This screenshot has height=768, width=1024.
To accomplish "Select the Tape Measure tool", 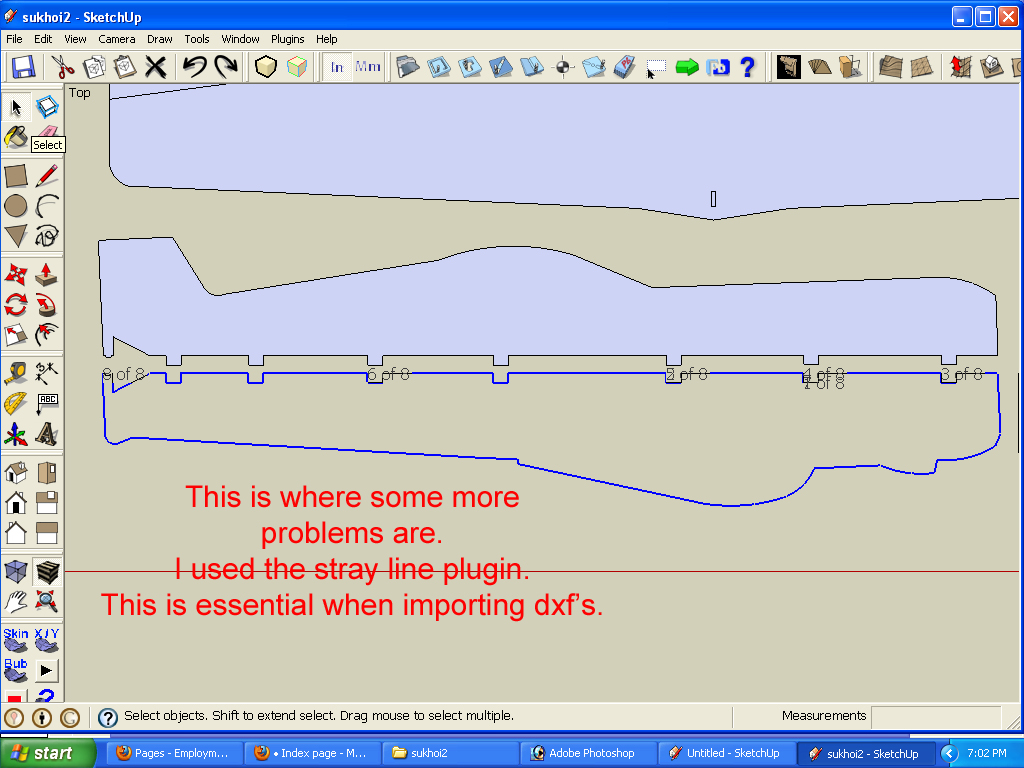I will (x=15, y=373).
